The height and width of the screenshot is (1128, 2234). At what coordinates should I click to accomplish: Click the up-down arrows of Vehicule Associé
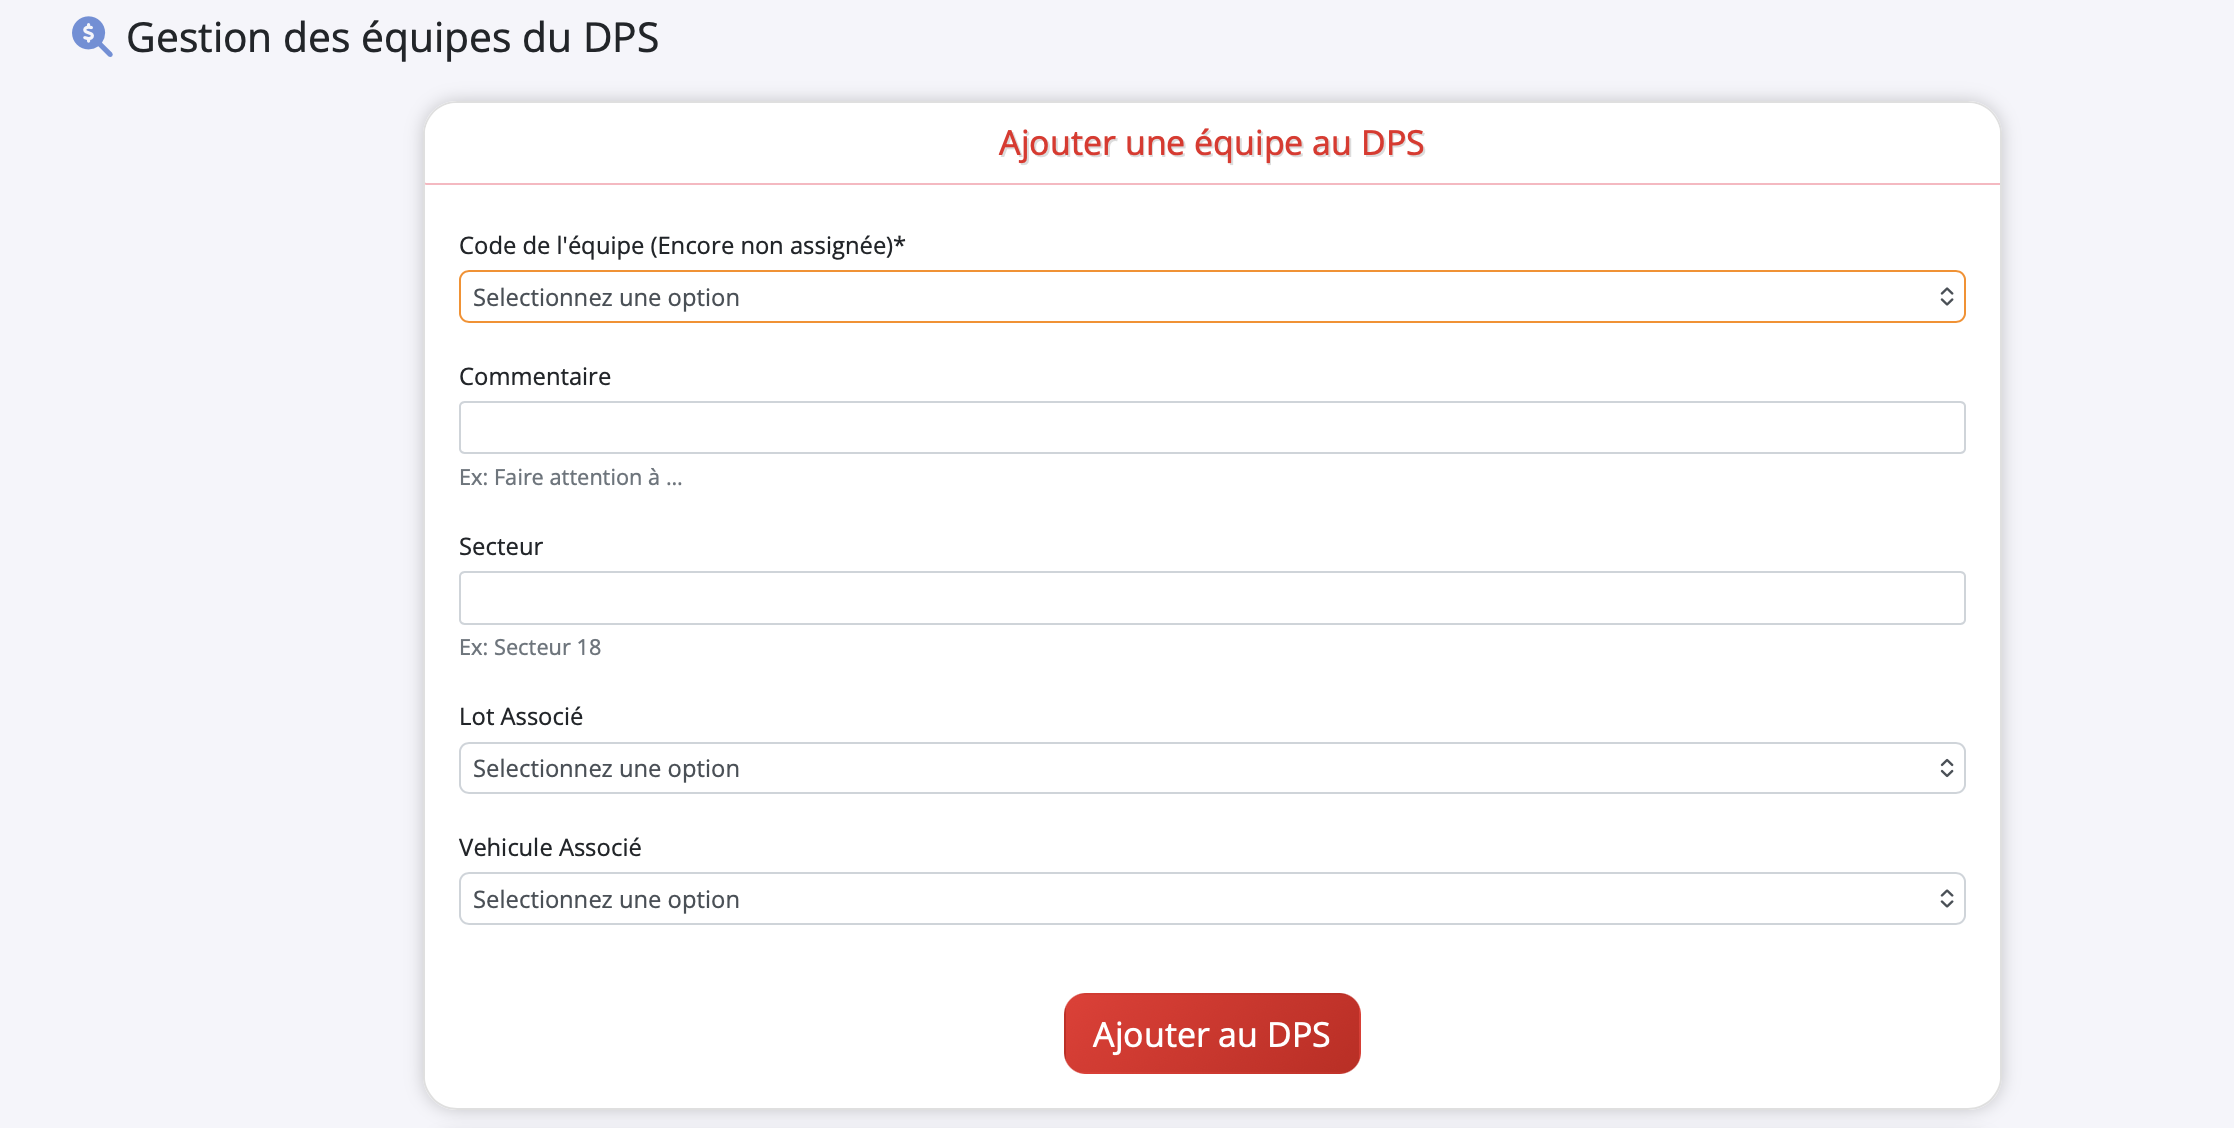1946,899
